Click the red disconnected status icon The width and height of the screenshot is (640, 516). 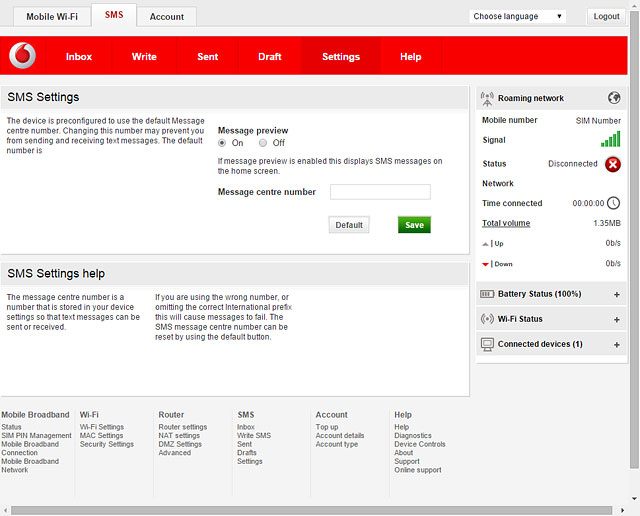tap(612, 164)
